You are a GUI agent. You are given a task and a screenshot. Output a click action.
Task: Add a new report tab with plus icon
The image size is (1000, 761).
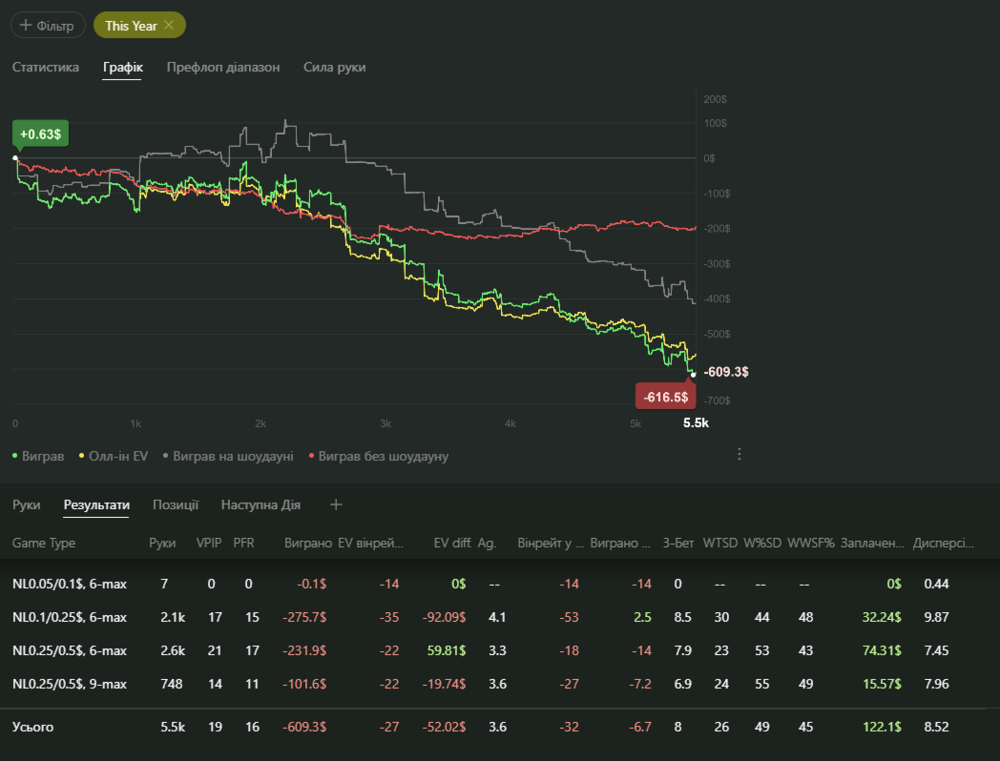click(x=336, y=505)
